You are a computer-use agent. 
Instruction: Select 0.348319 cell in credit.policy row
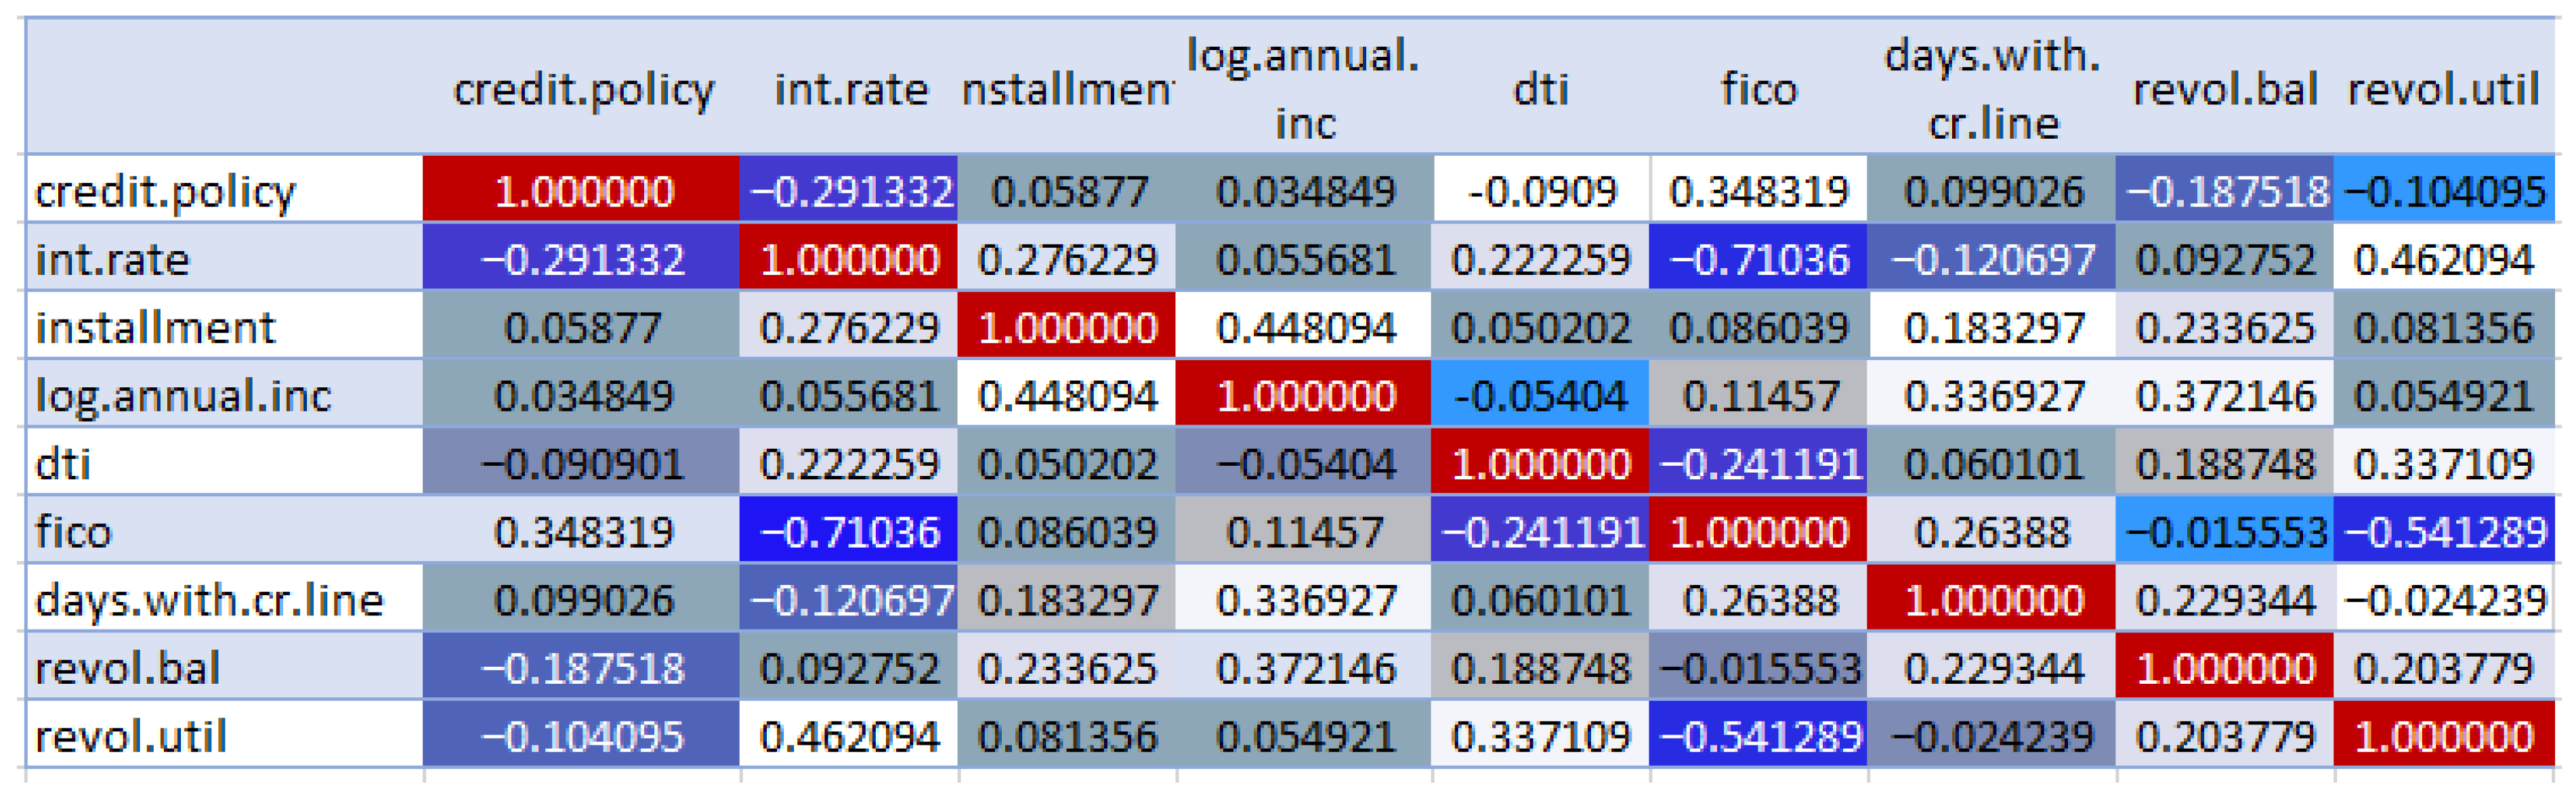click(1758, 191)
